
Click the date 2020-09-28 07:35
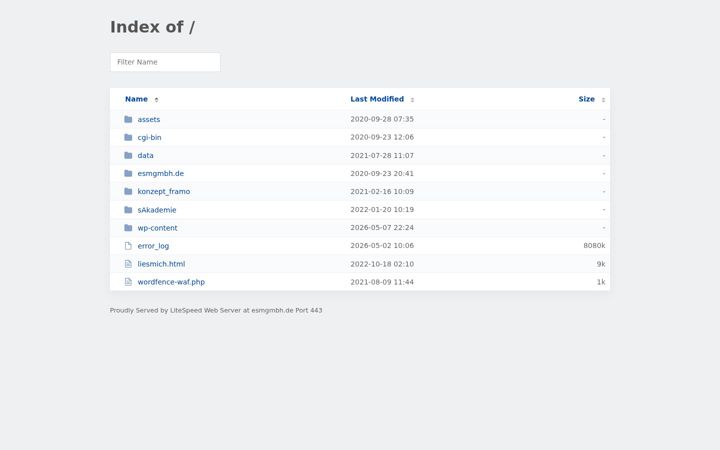click(x=382, y=119)
